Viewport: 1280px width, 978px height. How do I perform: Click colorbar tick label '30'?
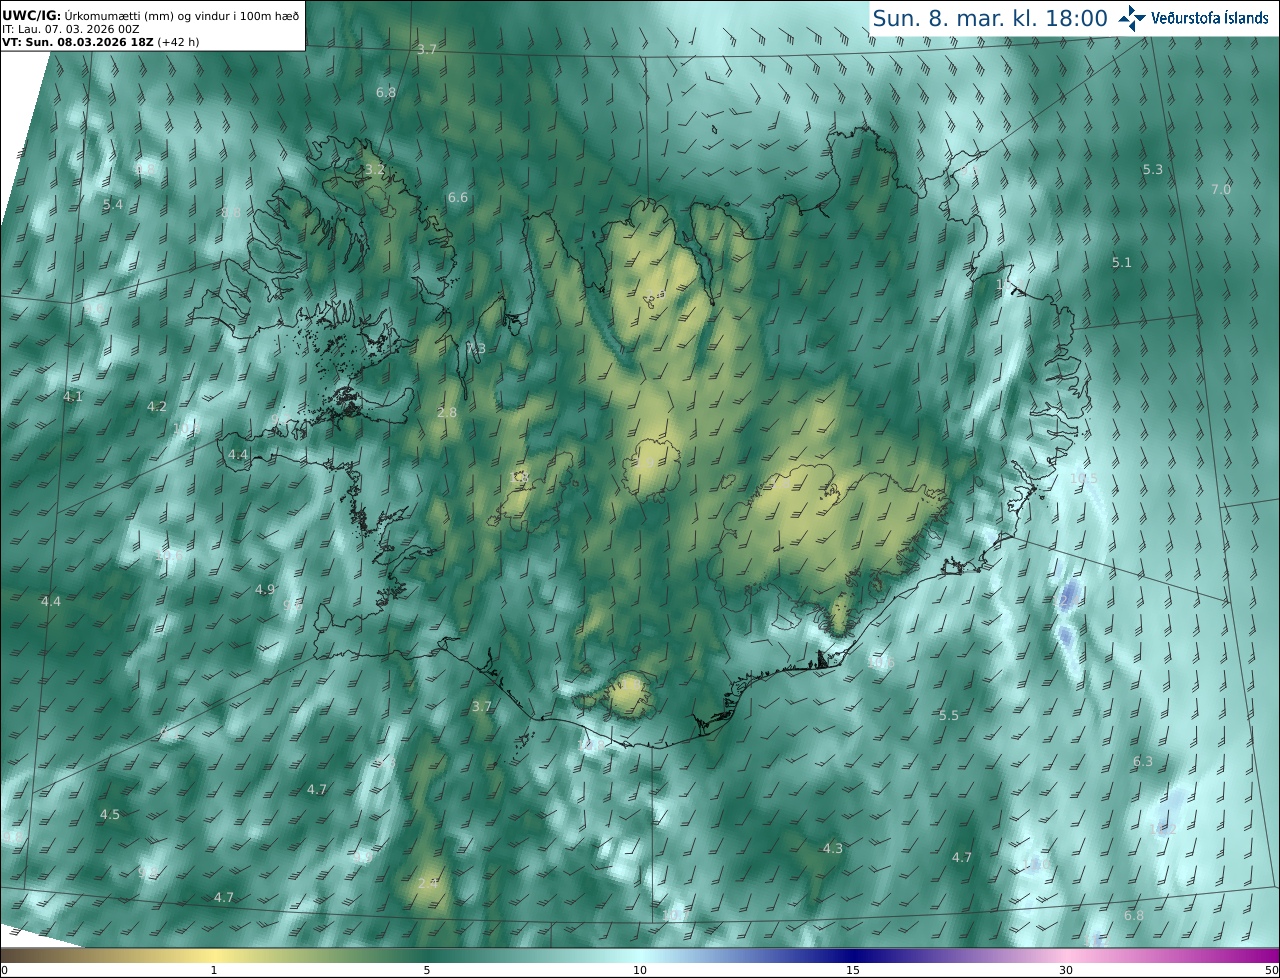click(x=1066, y=970)
